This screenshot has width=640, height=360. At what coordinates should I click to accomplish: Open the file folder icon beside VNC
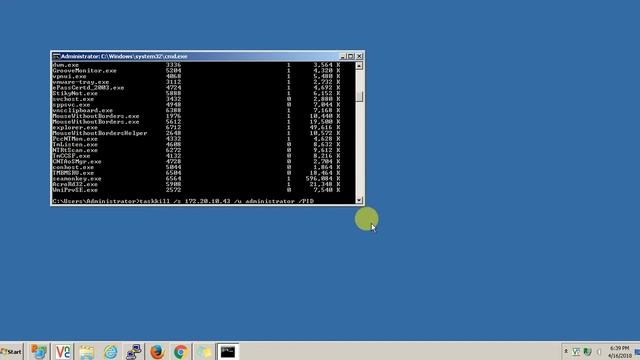click(87, 352)
